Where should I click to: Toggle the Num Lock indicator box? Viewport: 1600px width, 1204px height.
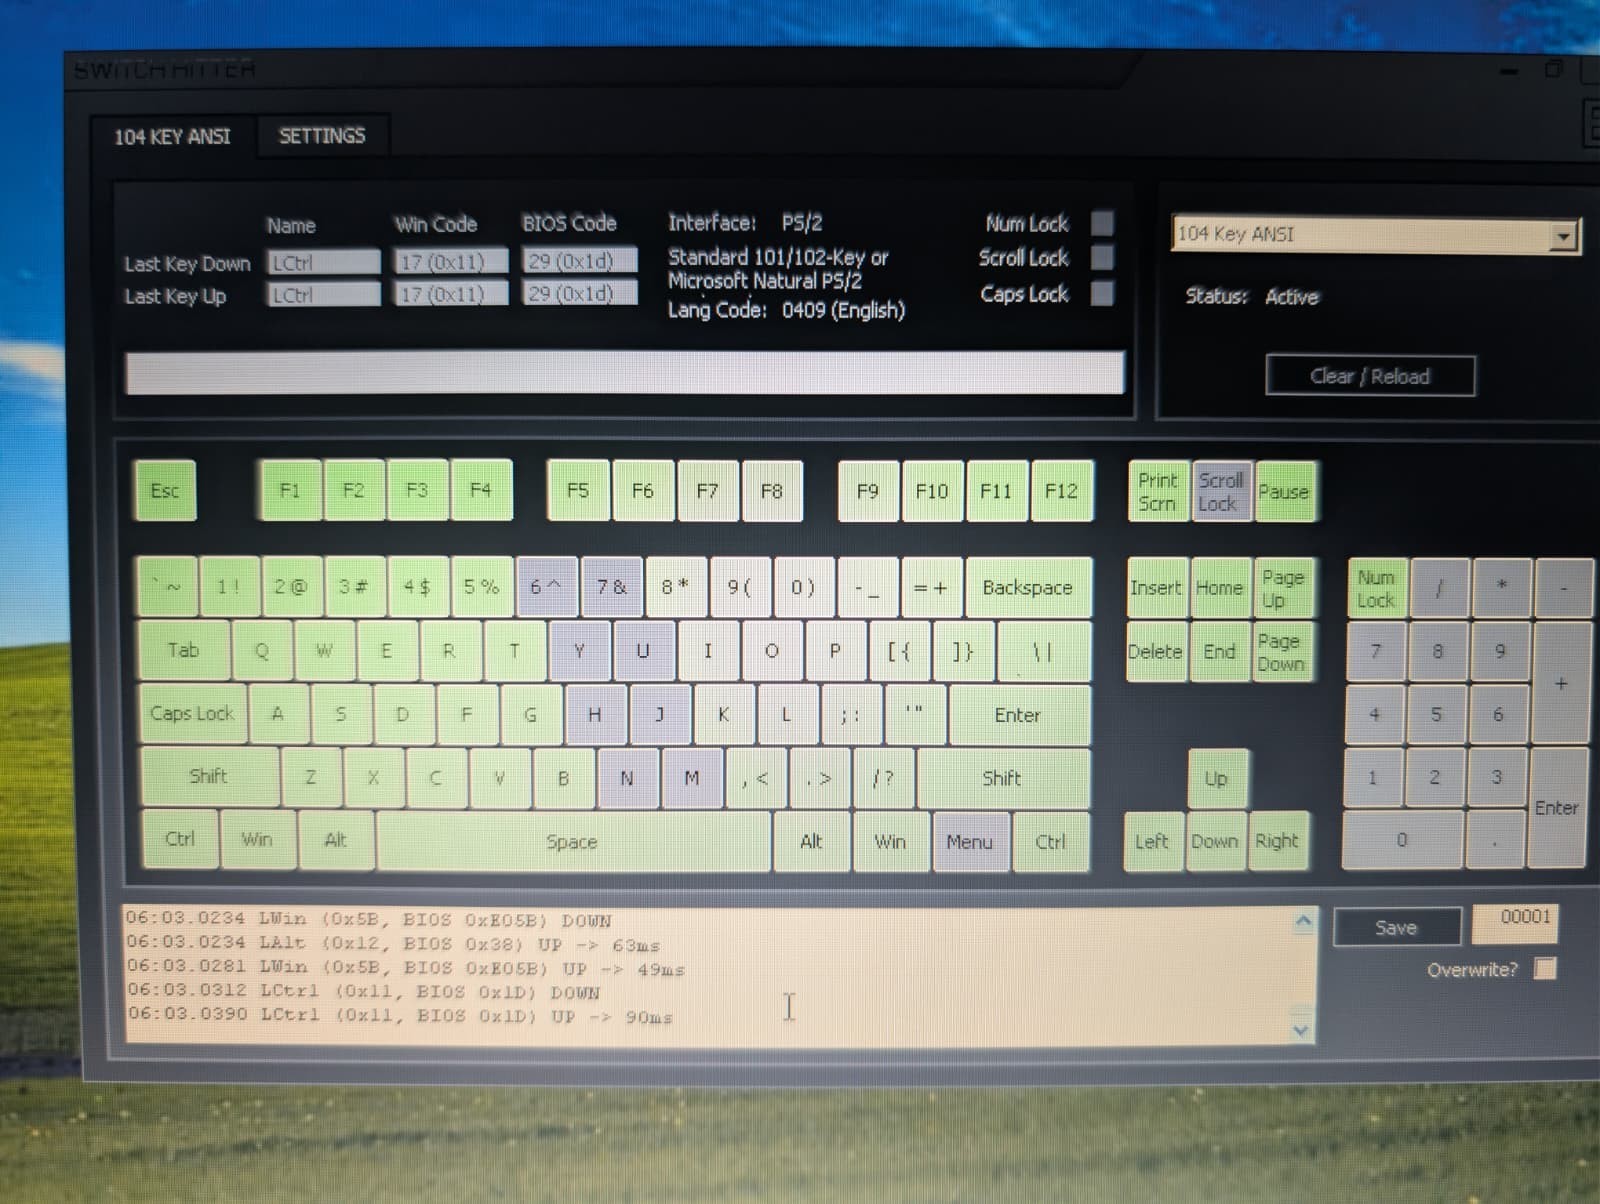tap(1102, 222)
